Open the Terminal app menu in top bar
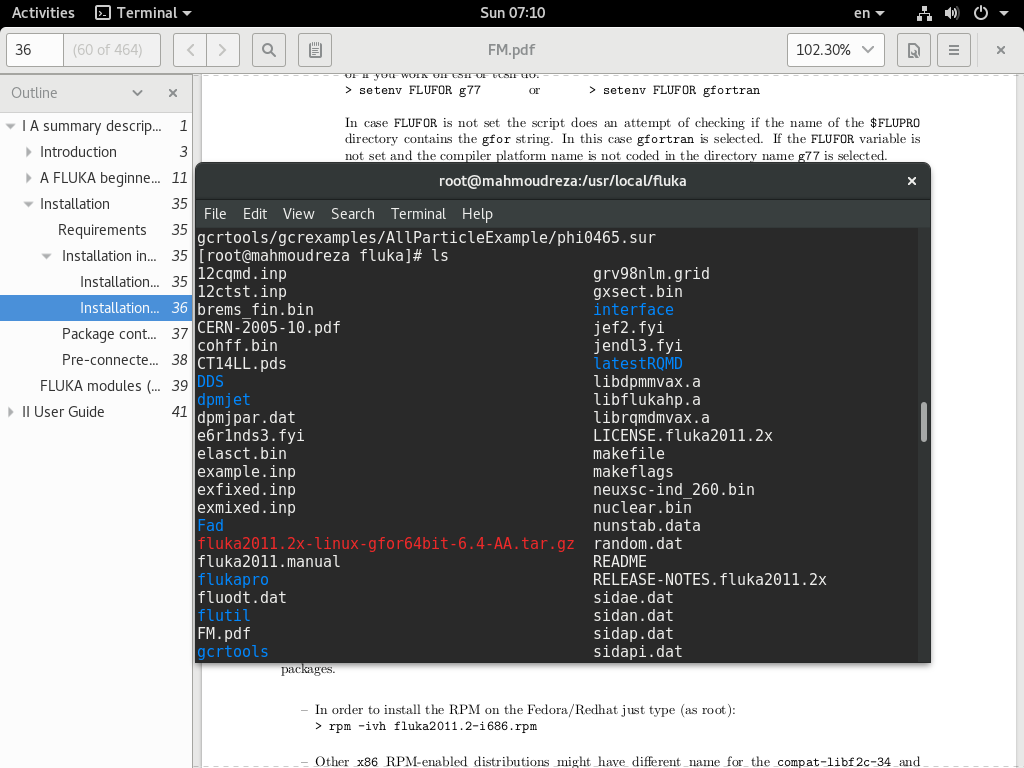Image resolution: width=1024 pixels, height=768 pixels. 144,13
